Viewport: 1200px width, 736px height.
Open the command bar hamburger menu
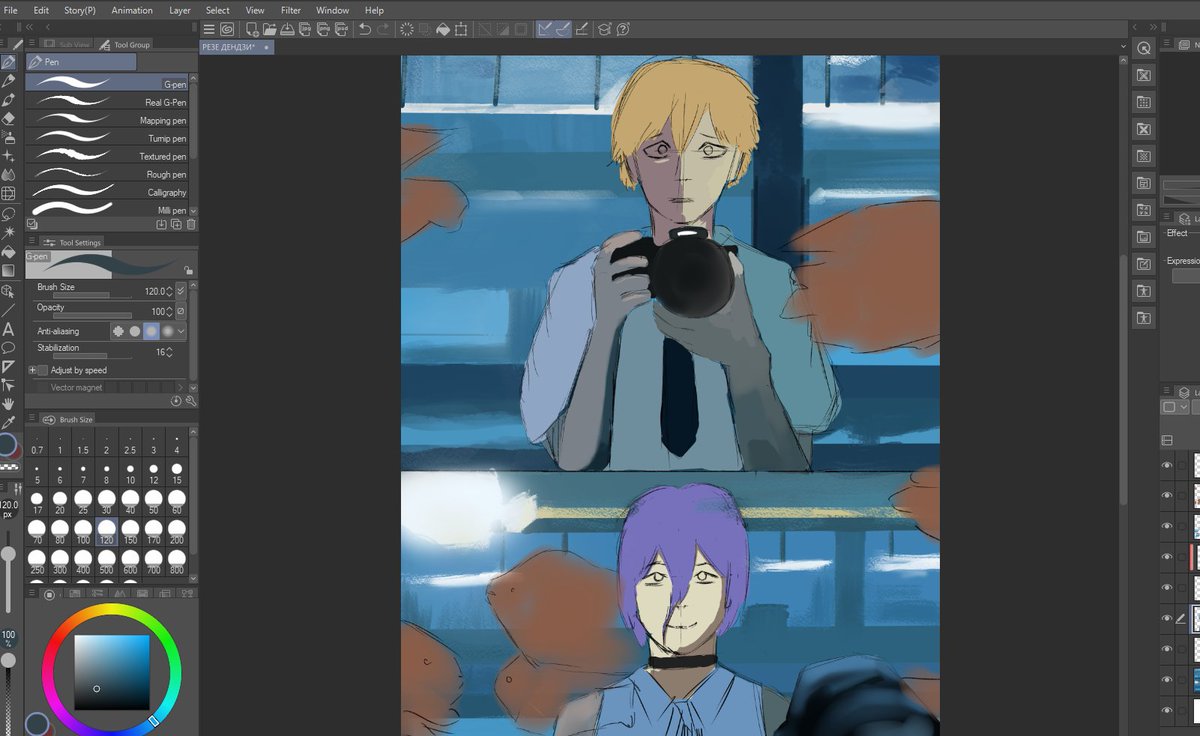click(x=209, y=29)
